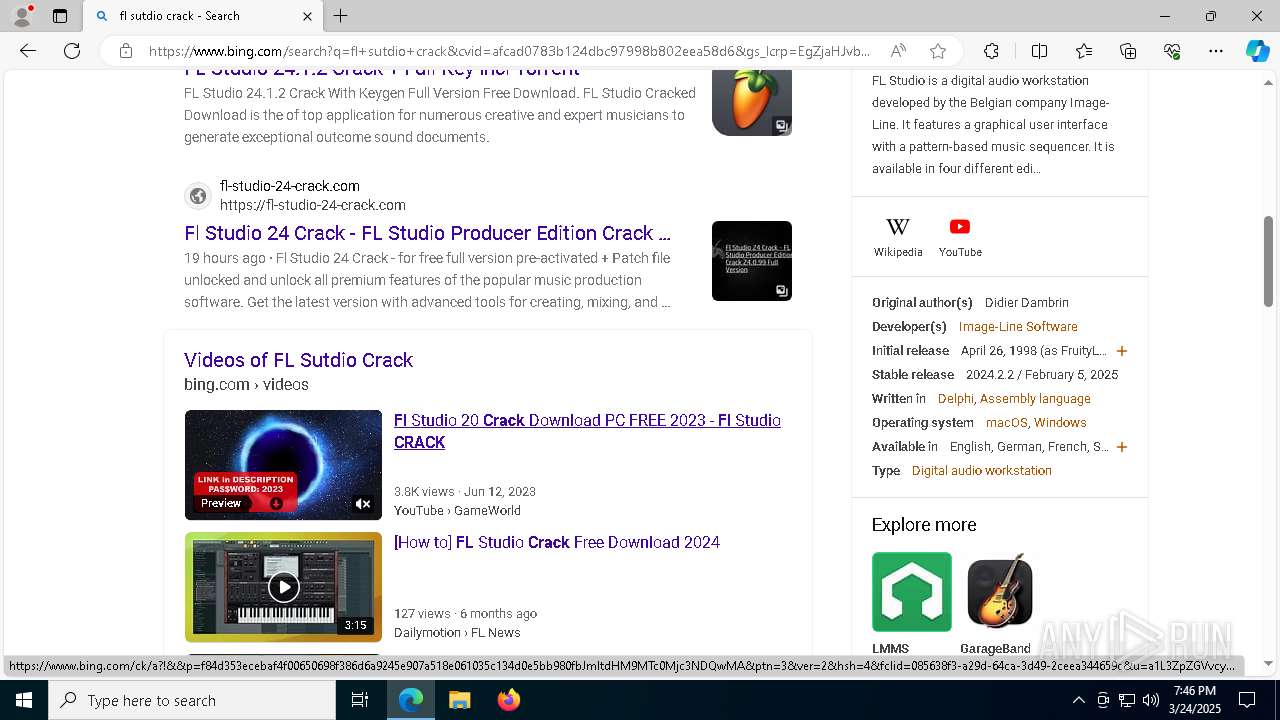Open Copilot sidebar

(1257, 51)
